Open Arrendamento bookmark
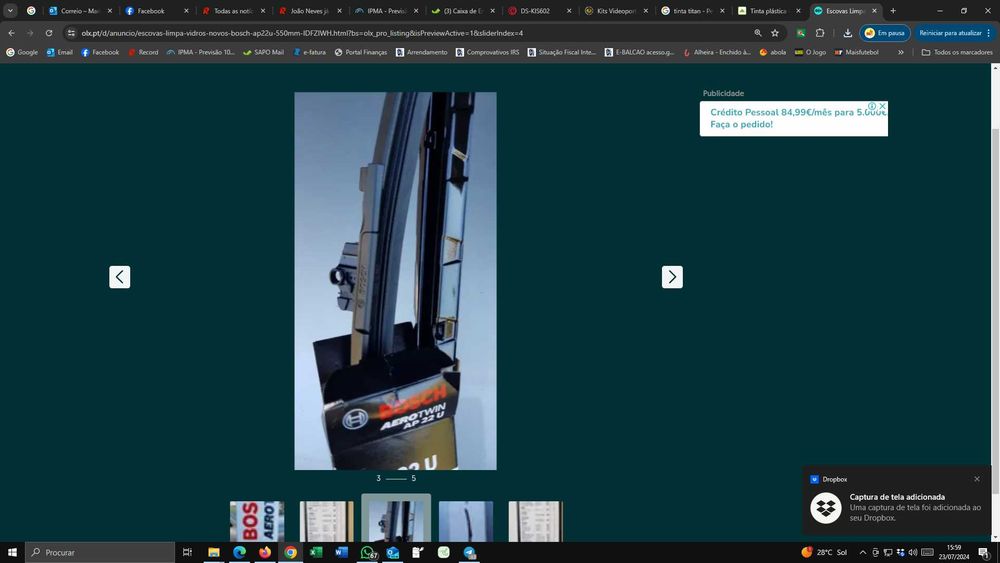Viewport: 1000px width, 563px height. point(422,52)
